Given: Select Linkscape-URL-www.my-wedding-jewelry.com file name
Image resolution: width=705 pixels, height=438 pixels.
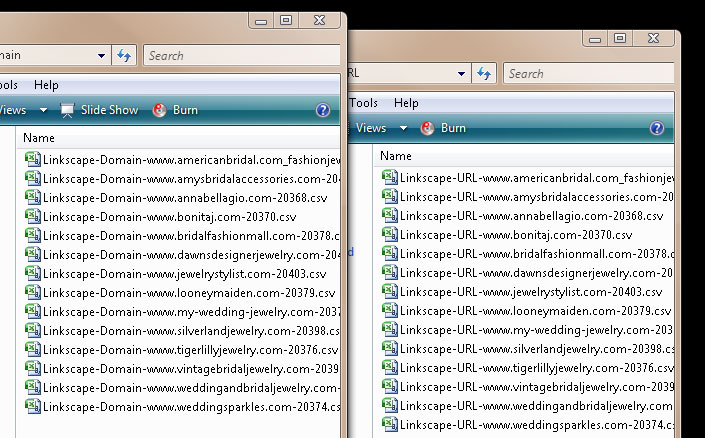Looking at the screenshot, I should 537,330.
